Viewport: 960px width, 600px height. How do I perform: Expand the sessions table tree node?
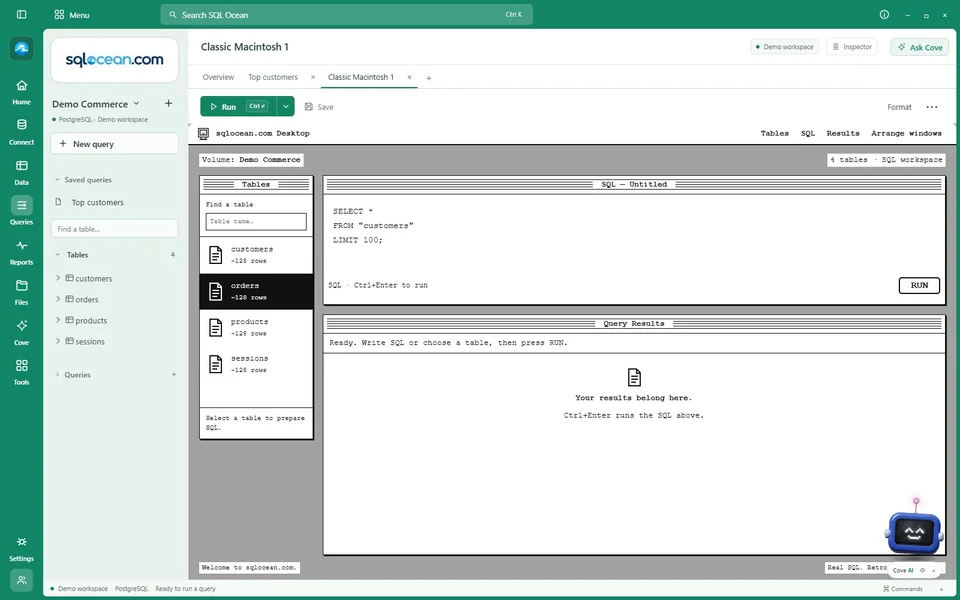tap(58, 341)
